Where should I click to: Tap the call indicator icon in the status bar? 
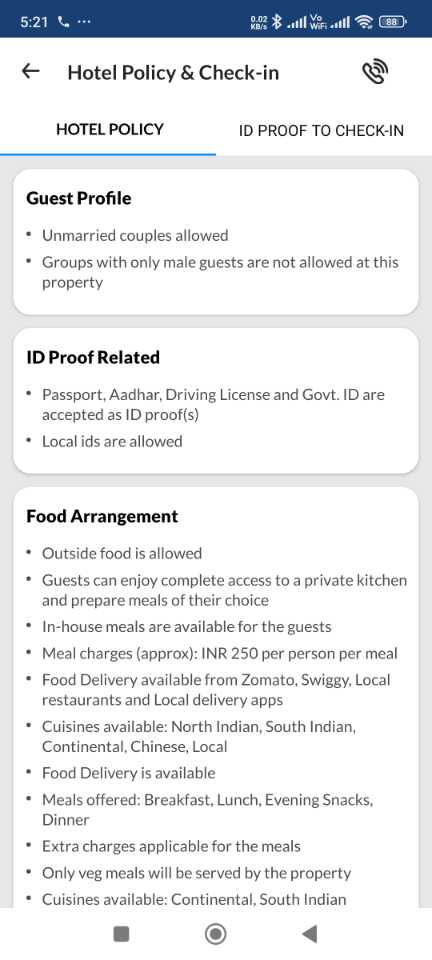(x=63, y=22)
